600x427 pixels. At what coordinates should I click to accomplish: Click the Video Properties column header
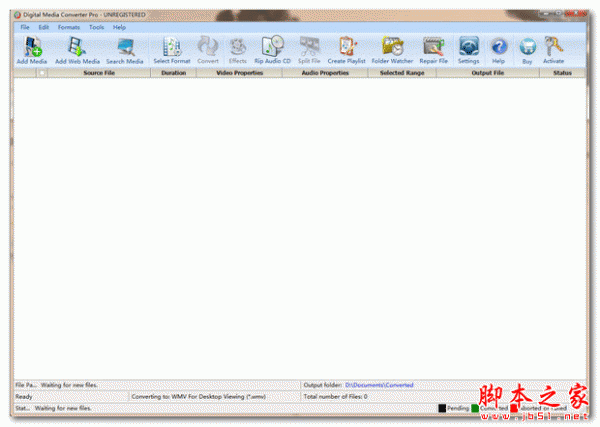(x=240, y=73)
